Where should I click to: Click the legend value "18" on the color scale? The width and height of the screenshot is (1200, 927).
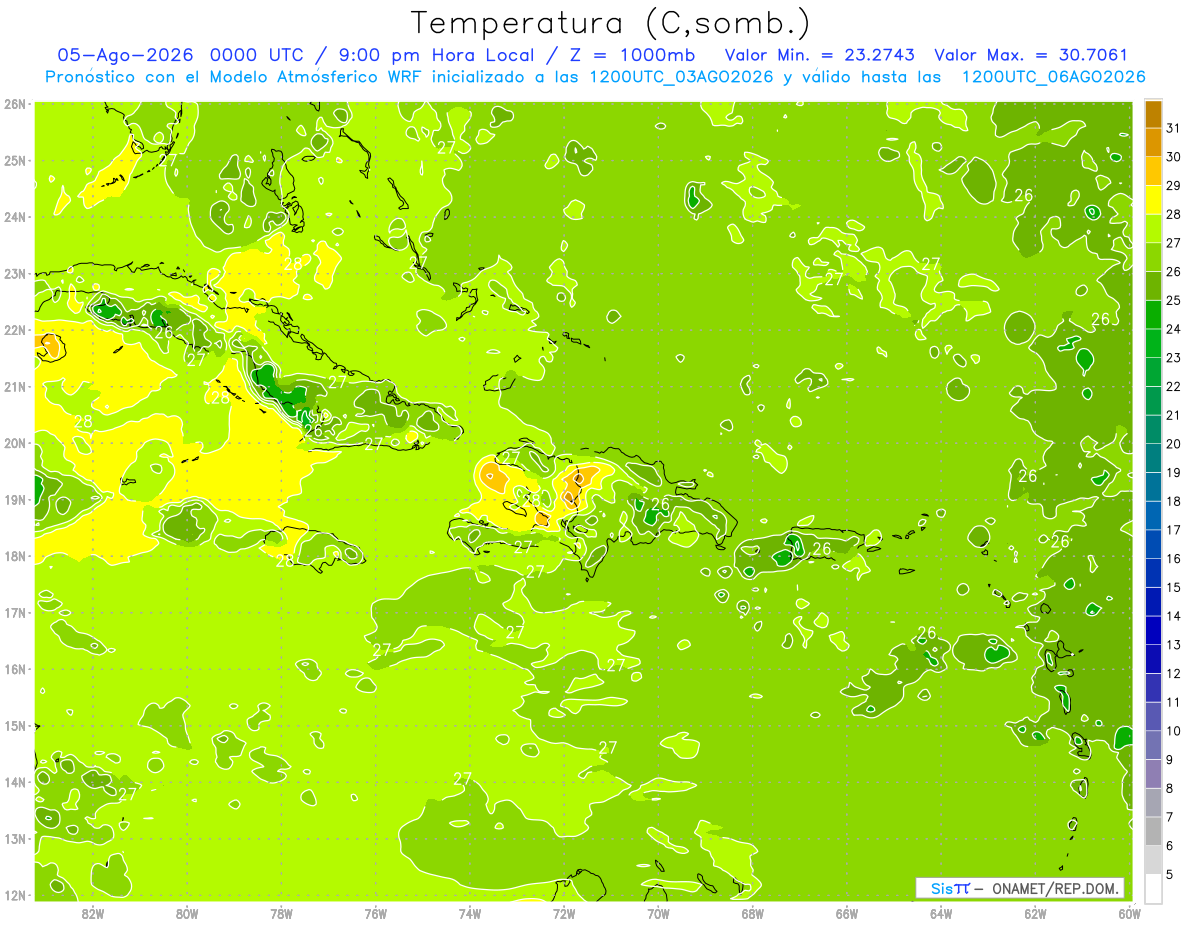[1173, 501]
